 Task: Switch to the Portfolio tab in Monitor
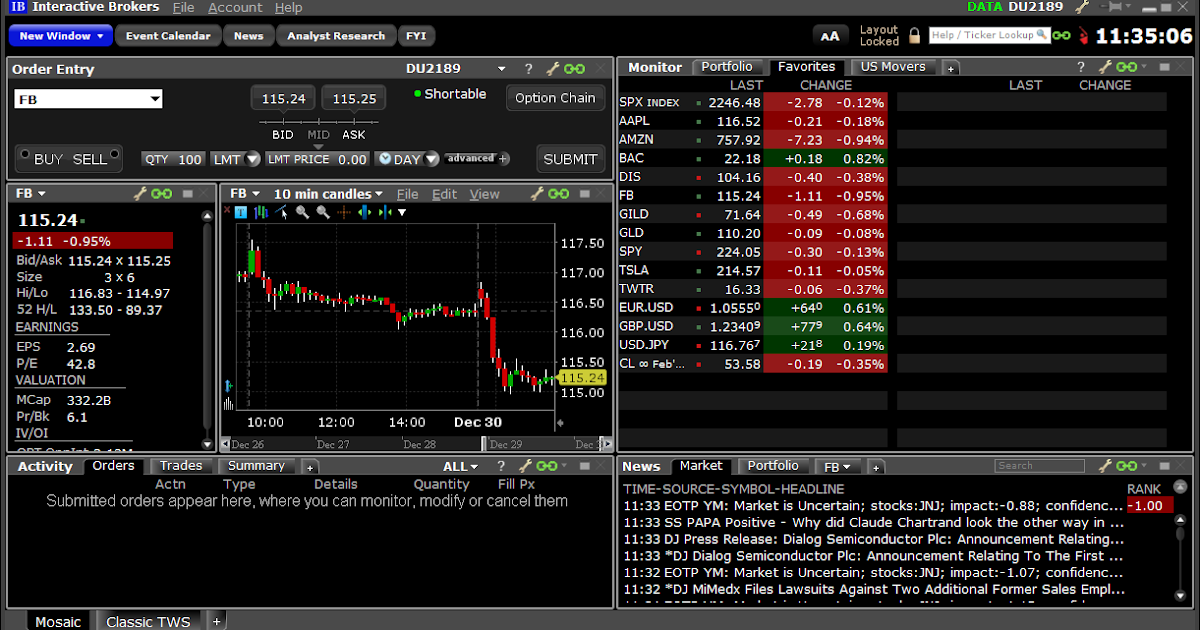[729, 66]
